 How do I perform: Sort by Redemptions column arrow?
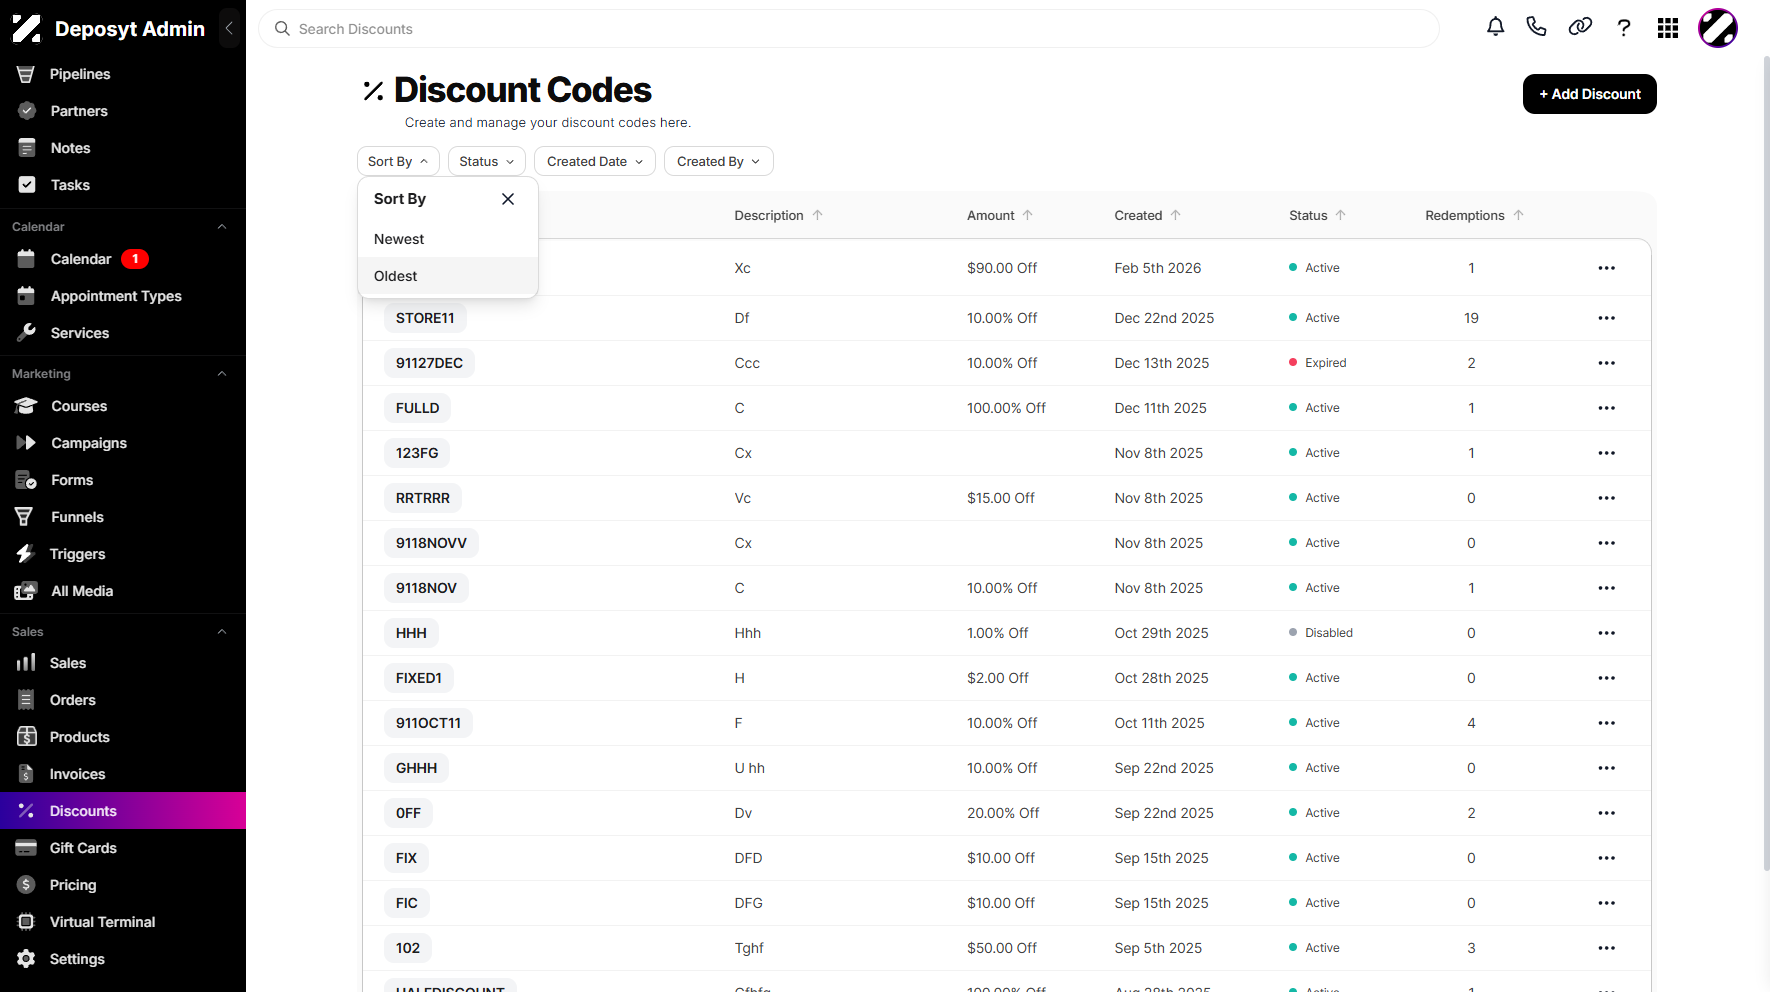[1519, 215]
